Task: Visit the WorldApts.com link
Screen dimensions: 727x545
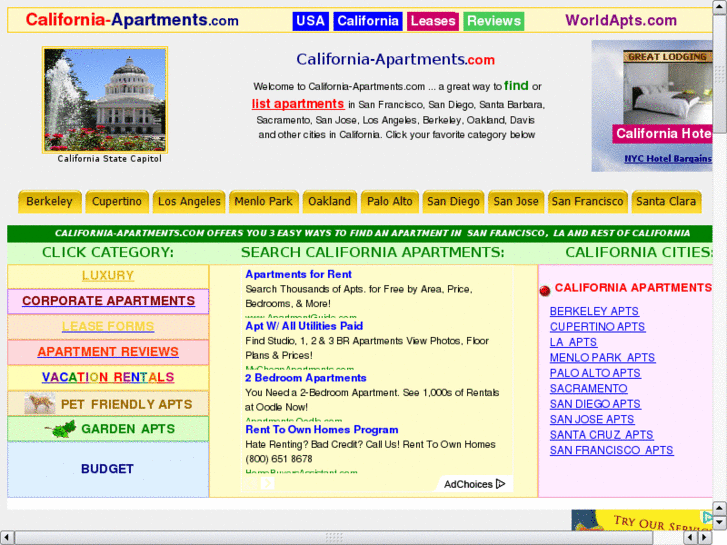Action: point(620,20)
